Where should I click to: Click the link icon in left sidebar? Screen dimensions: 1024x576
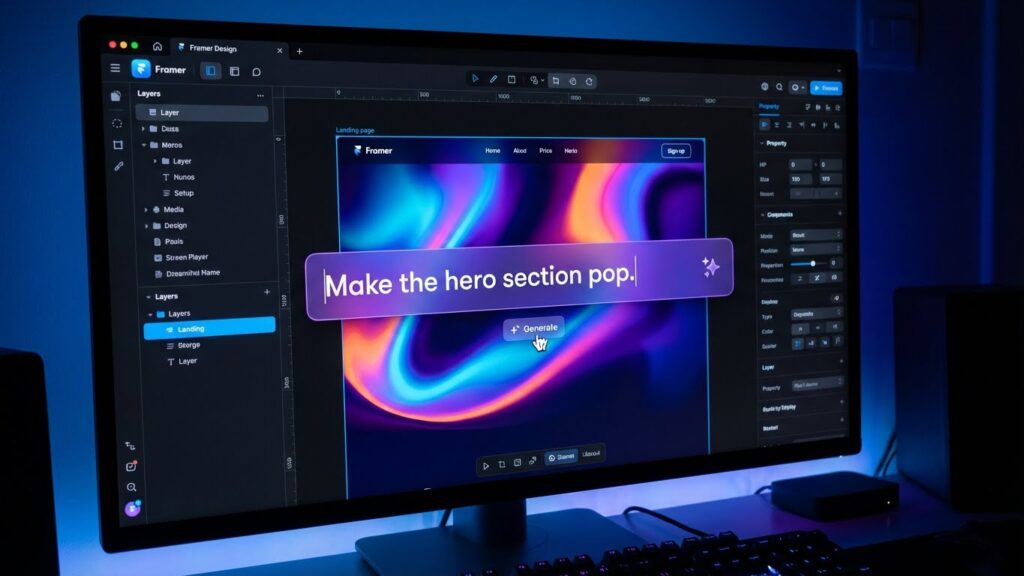coord(119,167)
